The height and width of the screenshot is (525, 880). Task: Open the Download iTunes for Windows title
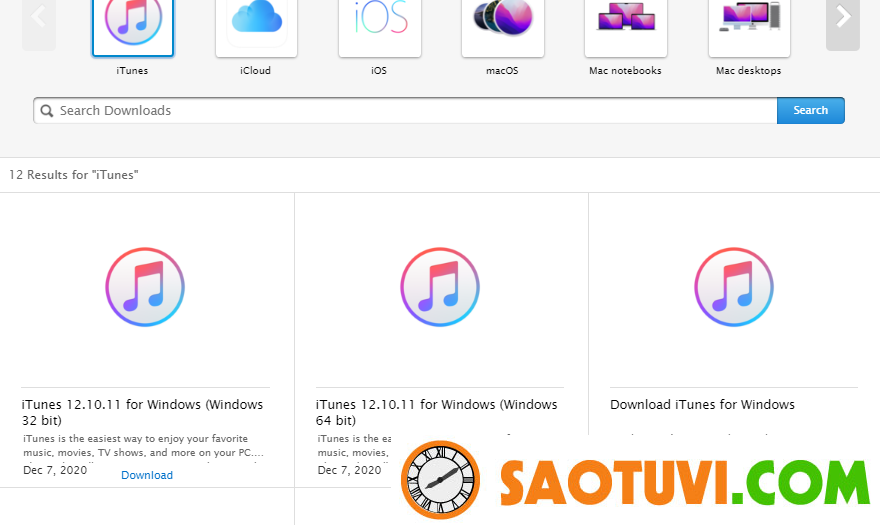(702, 405)
